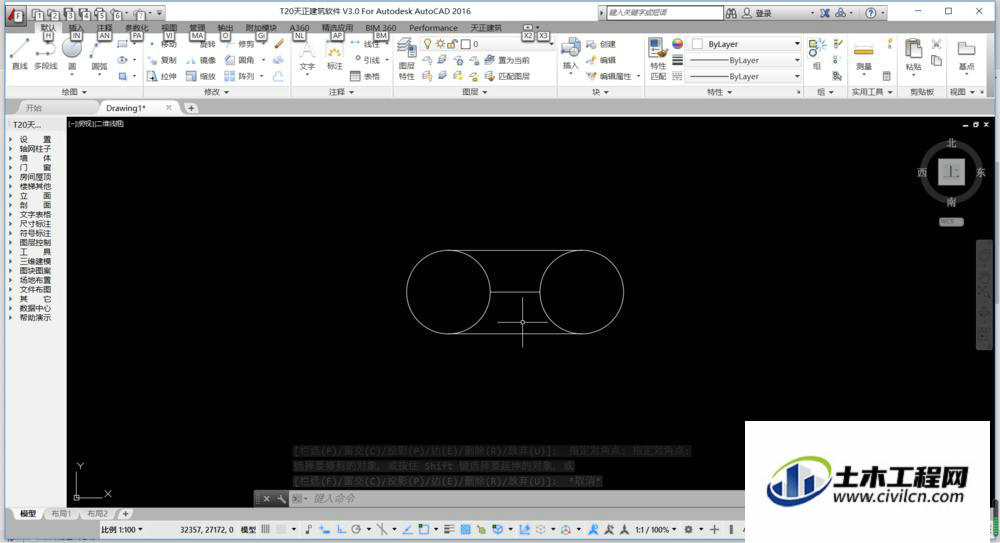Image resolution: width=1000 pixels, height=543 pixels.
Task: Open 图层特性 layer properties manager
Action: 406,57
